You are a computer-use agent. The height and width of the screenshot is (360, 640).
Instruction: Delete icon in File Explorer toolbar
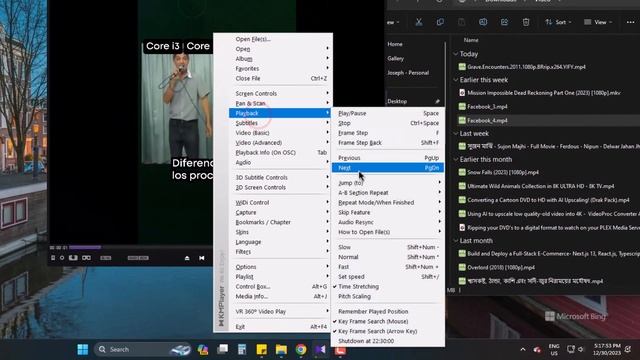pos(526,22)
